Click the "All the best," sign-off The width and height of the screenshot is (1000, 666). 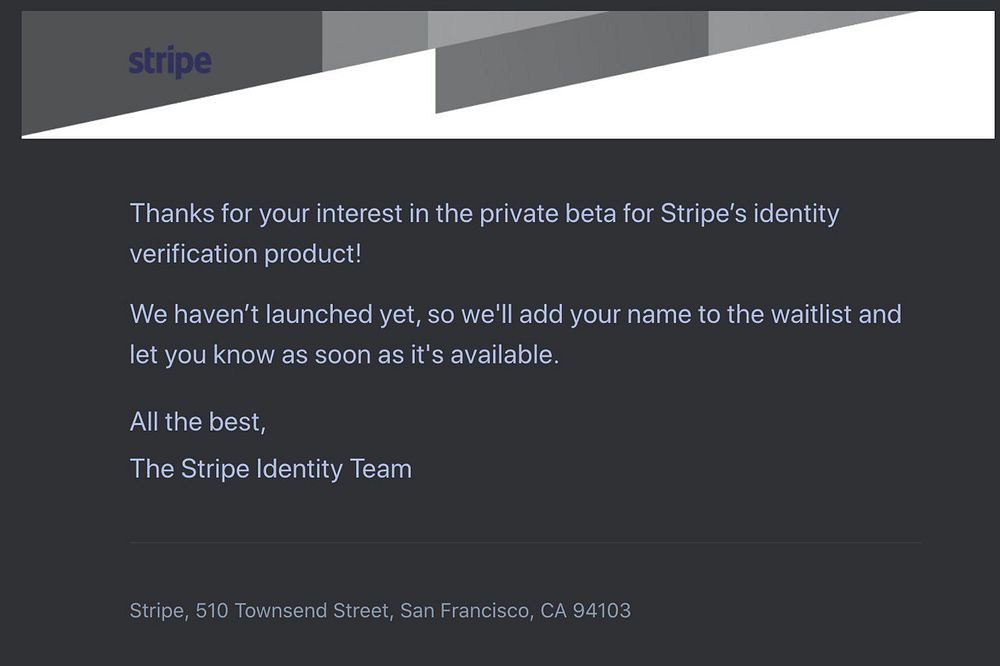(x=198, y=421)
